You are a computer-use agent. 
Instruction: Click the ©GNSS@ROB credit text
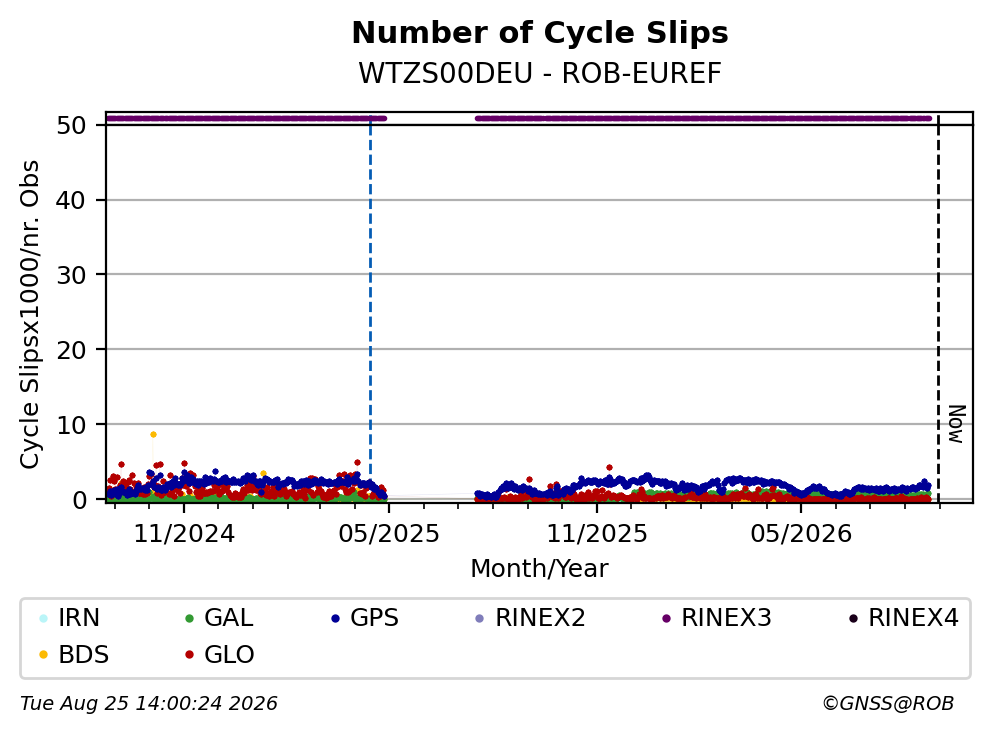pyautogui.click(x=888, y=704)
